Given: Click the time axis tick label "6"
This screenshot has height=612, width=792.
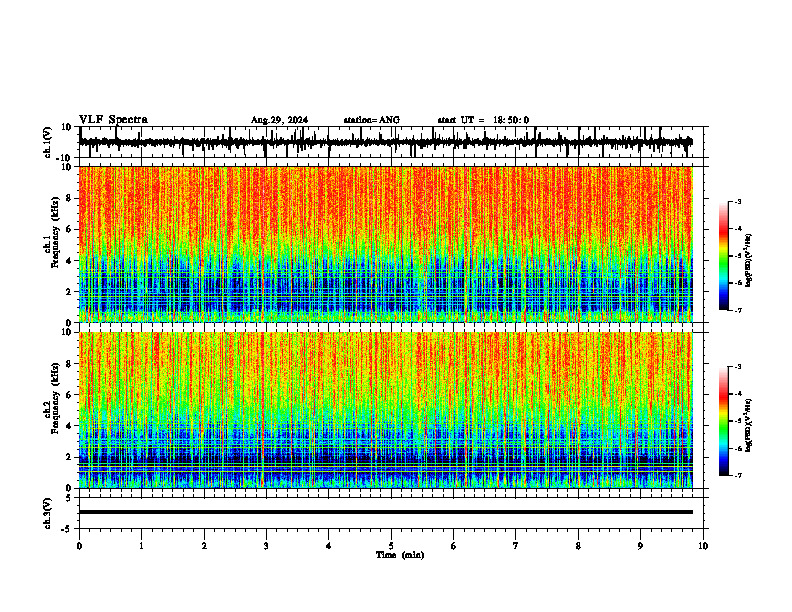Looking at the screenshot, I should tap(454, 546).
